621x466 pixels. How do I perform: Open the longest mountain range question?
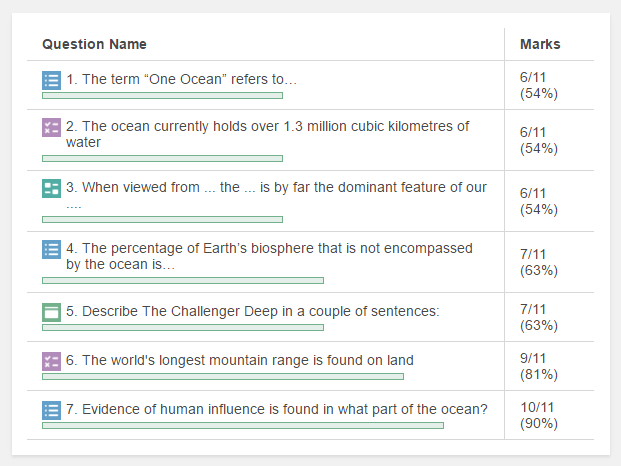pos(240,360)
